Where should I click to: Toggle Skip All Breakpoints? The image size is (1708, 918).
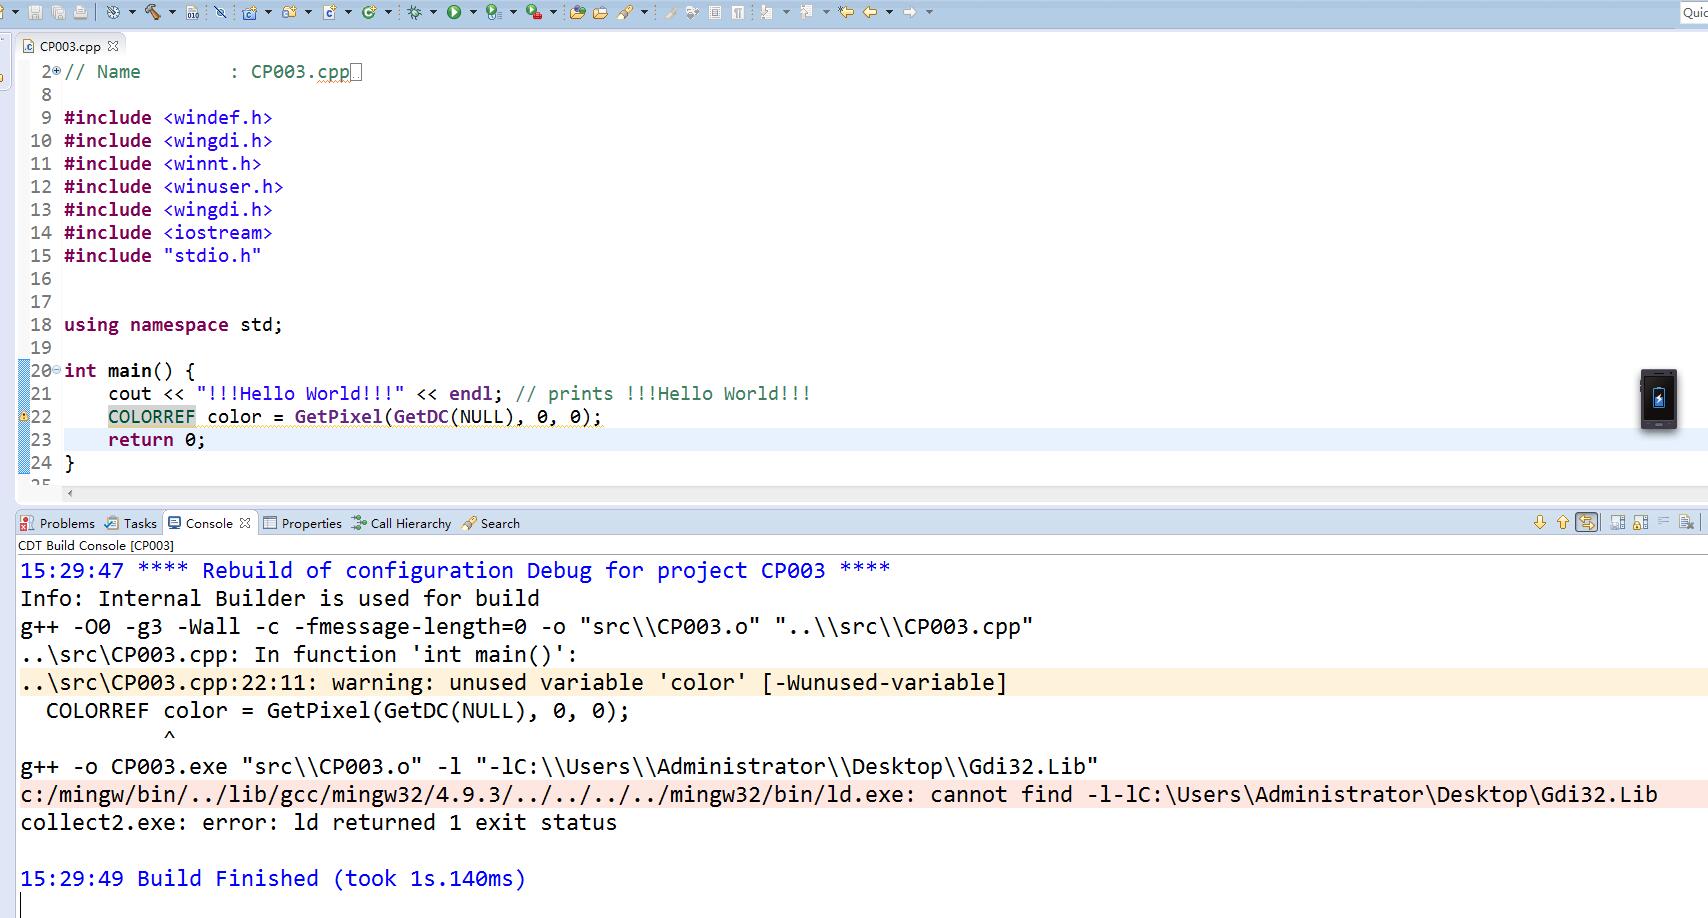220,12
